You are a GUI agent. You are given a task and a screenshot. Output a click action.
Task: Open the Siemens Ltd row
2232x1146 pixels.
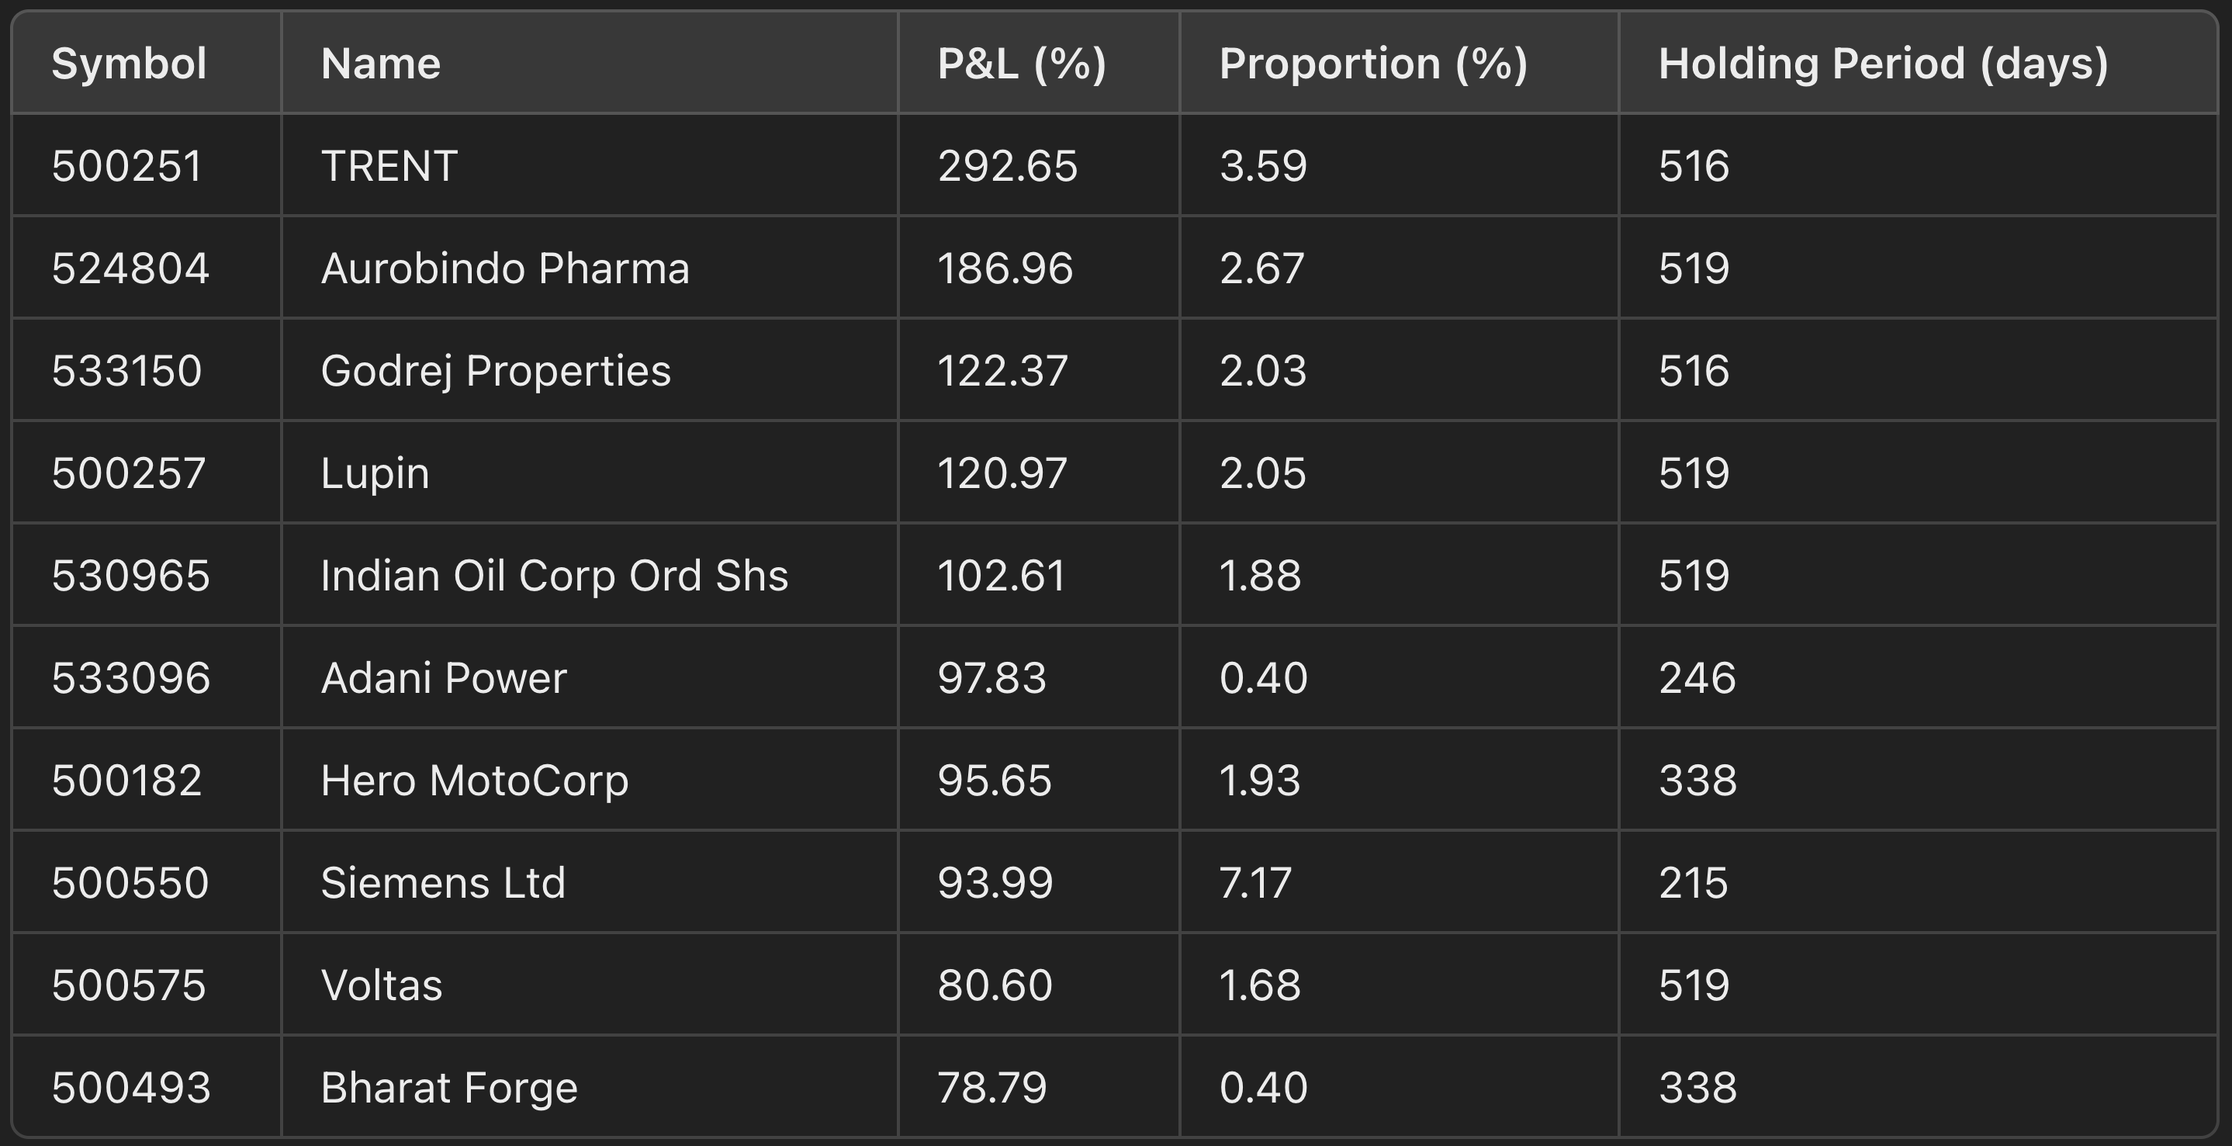(443, 883)
